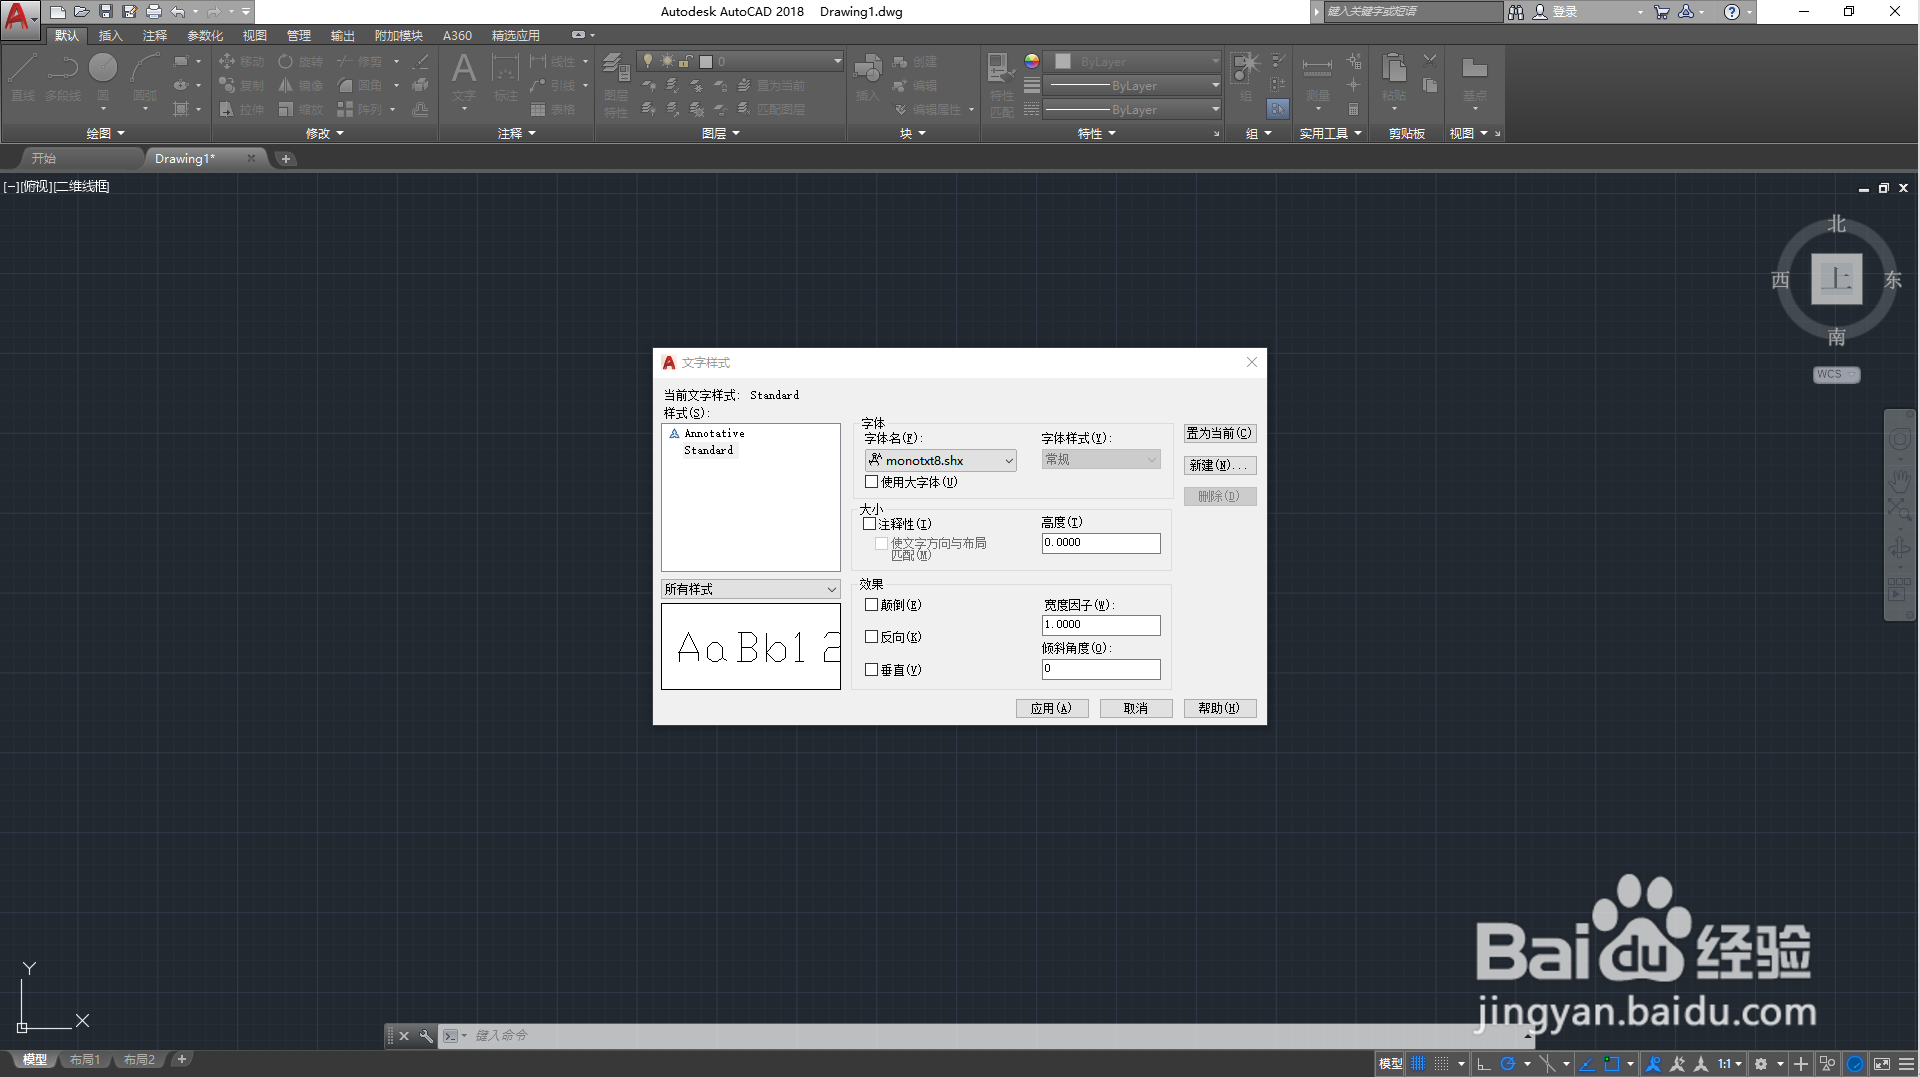Screen dimensions: 1920x1077
Task: Click Cancel (取消) button
Action: (x=1135, y=708)
